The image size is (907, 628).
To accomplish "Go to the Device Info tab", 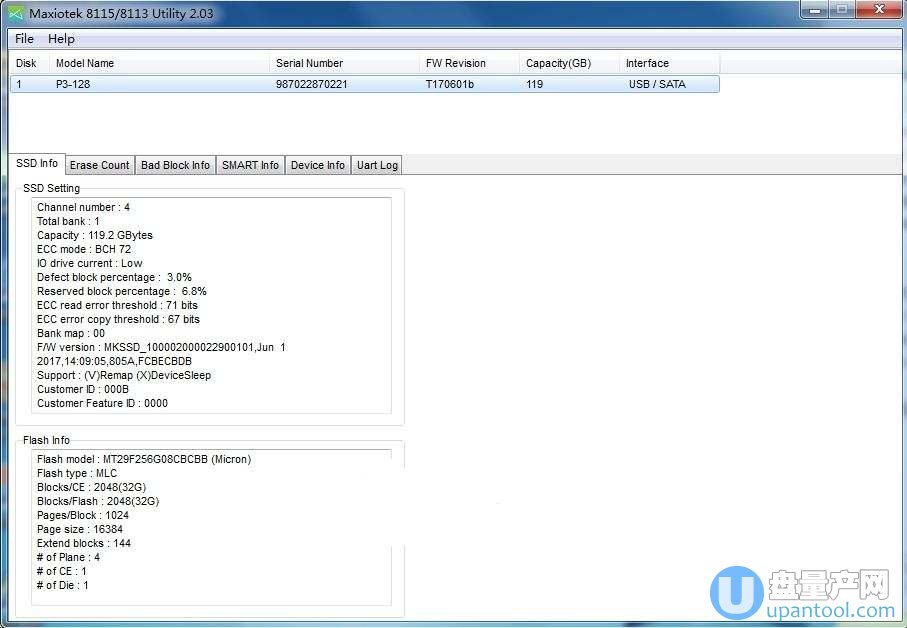I will coord(317,165).
